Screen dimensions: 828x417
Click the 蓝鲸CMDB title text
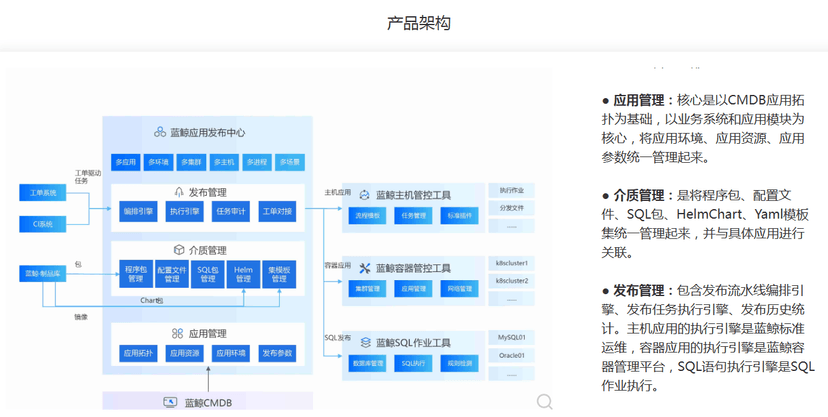(x=208, y=403)
